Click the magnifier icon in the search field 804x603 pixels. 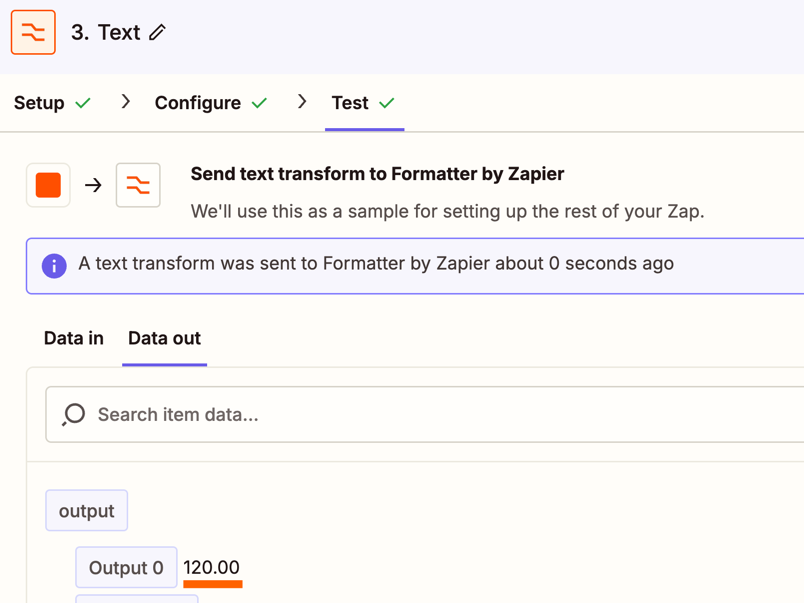pyautogui.click(x=73, y=414)
